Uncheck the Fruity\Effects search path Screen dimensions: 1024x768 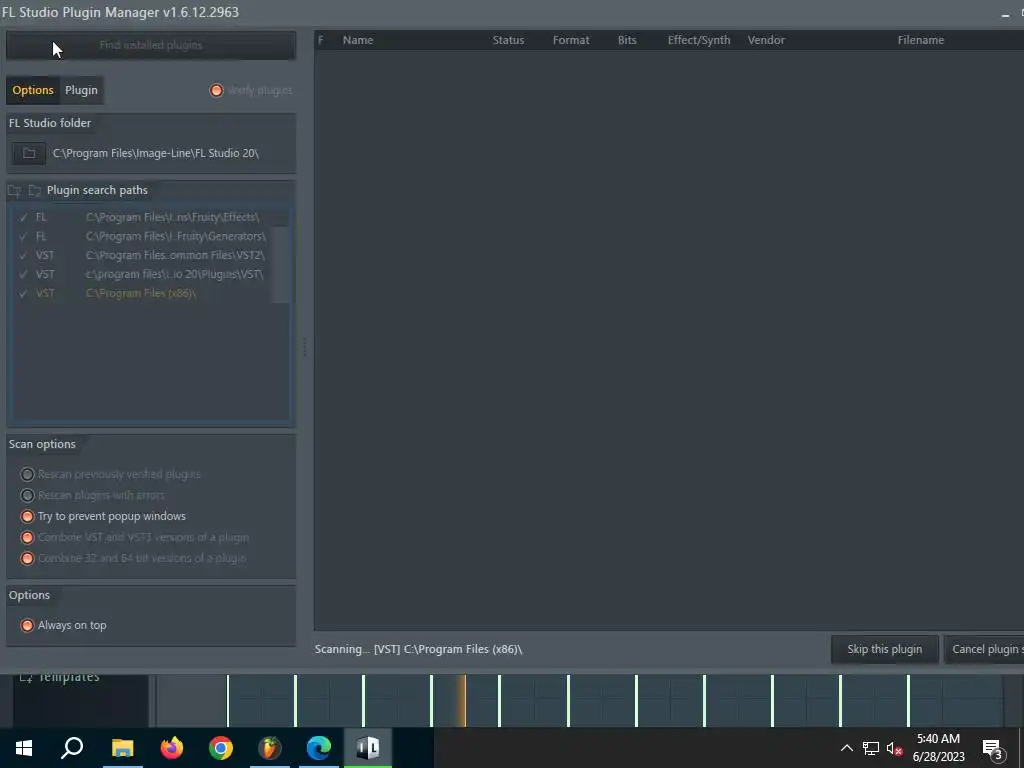pos(24,217)
